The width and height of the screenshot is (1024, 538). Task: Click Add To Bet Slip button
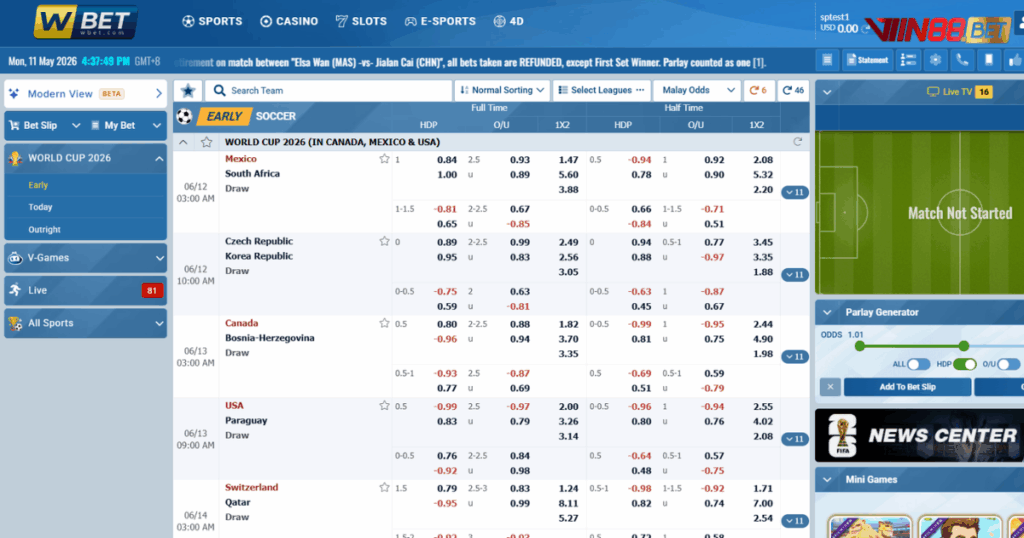coord(907,387)
